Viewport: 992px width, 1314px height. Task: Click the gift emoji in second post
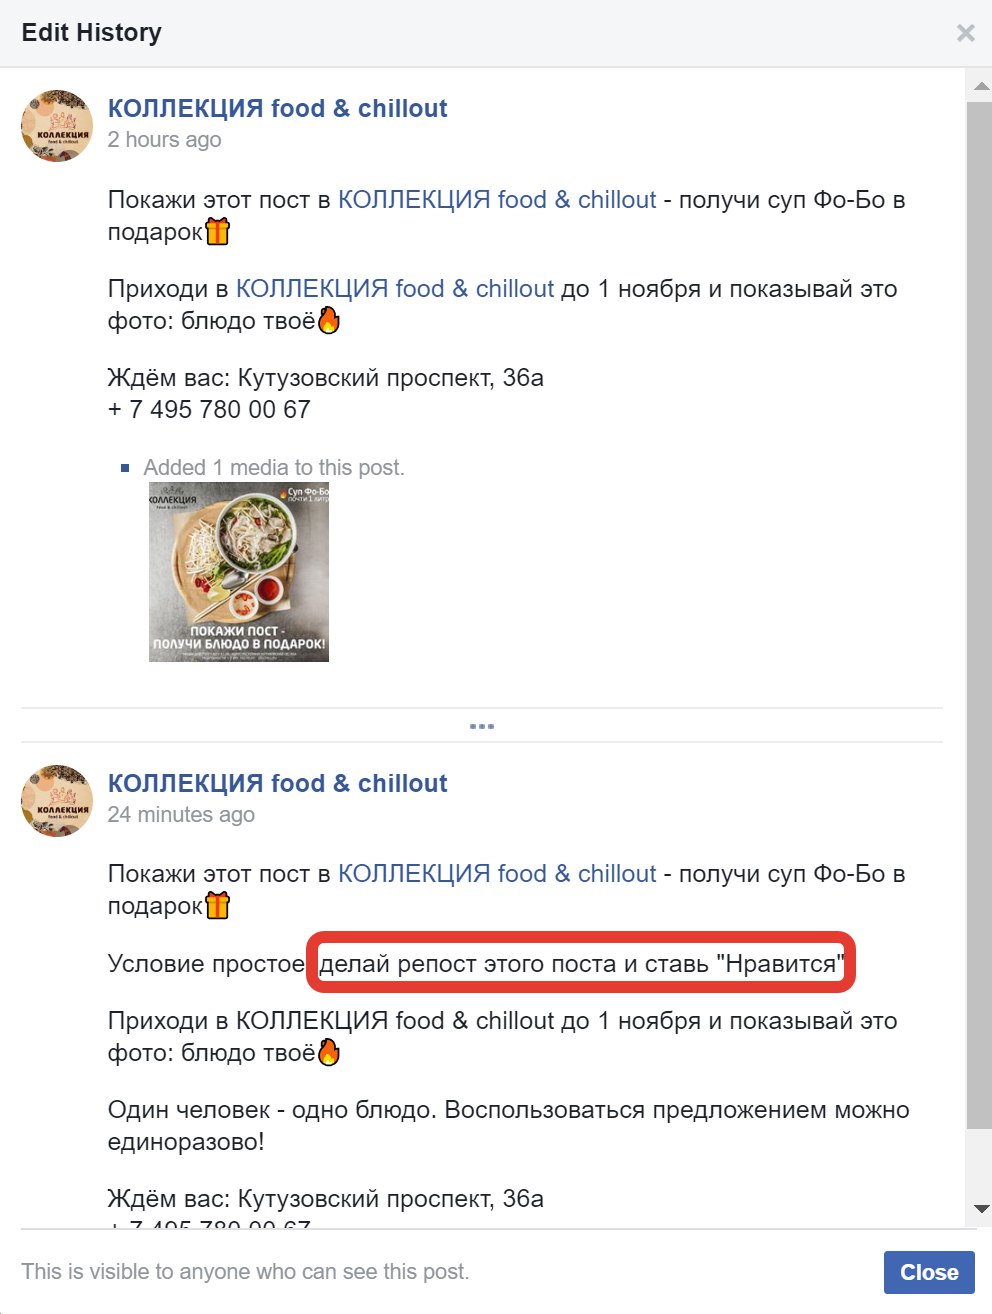[x=217, y=906]
